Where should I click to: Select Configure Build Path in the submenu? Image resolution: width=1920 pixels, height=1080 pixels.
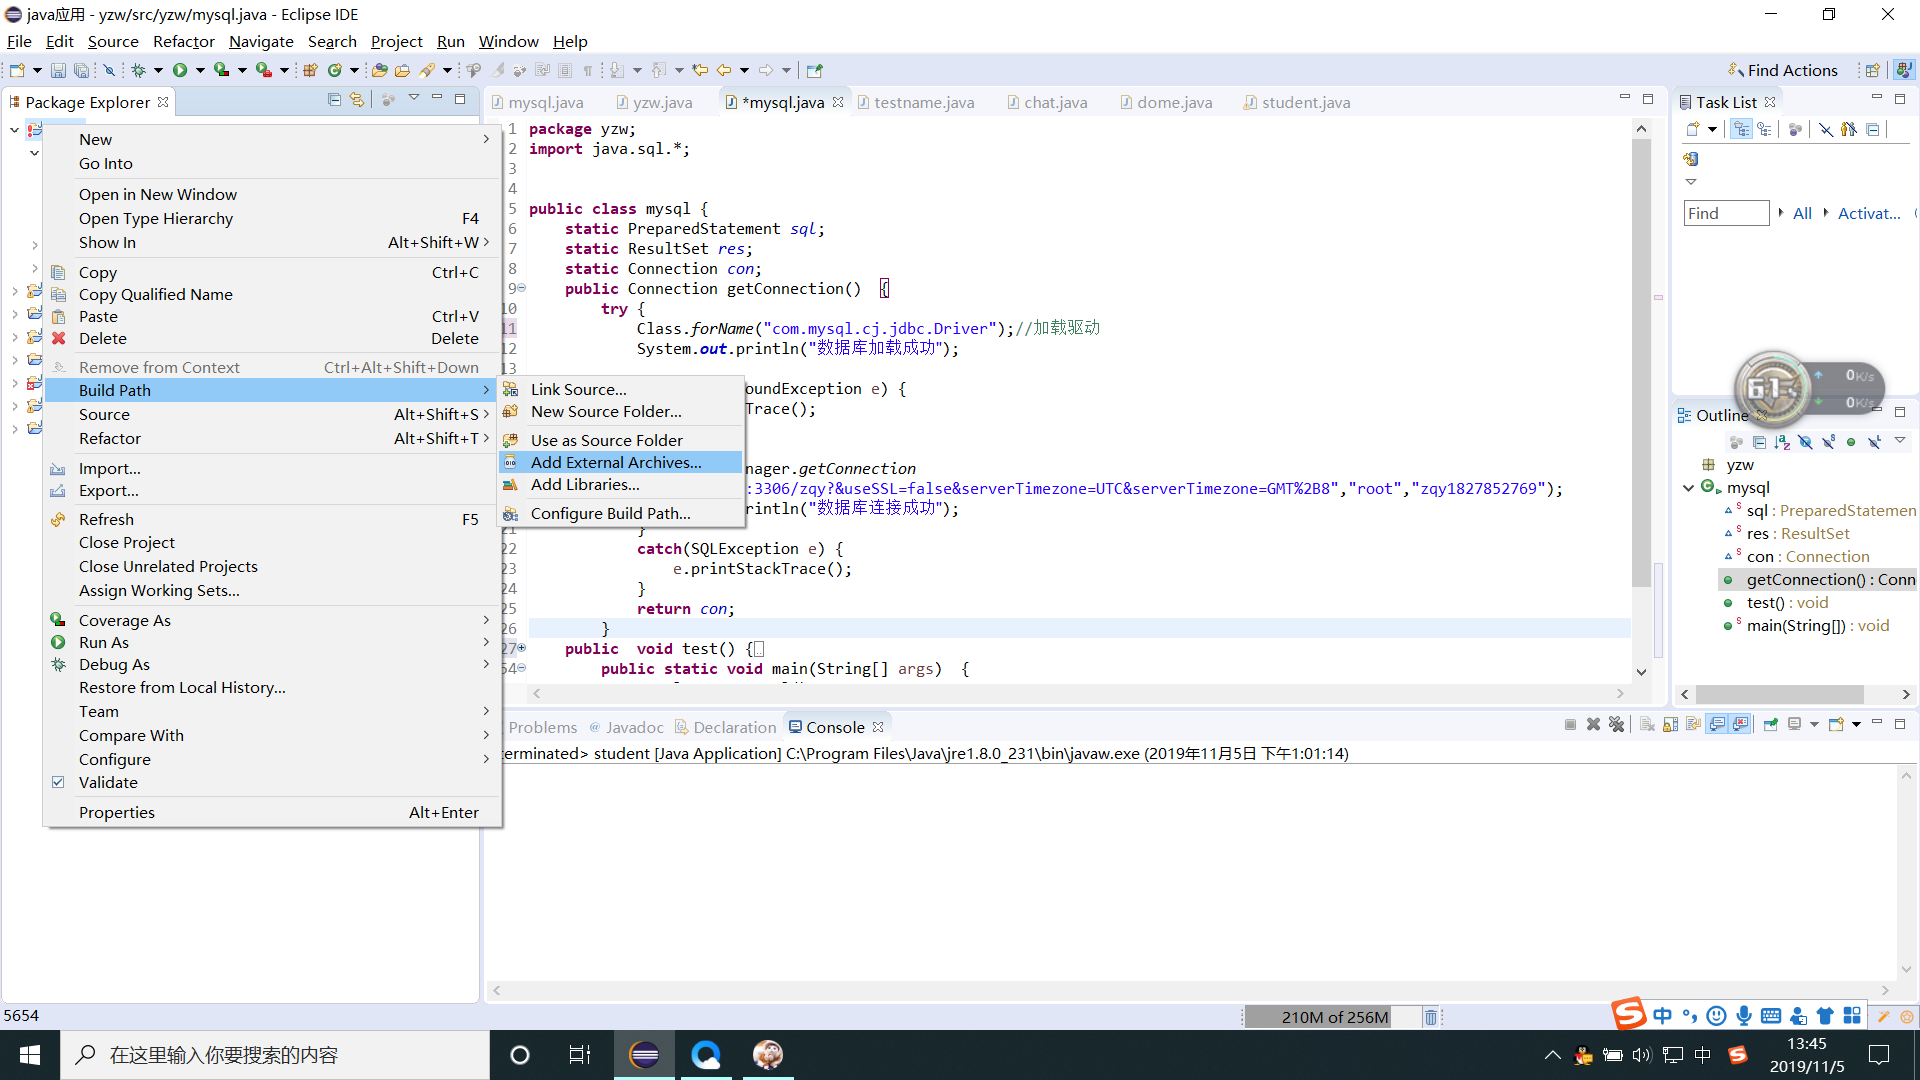pyautogui.click(x=611, y=513)
